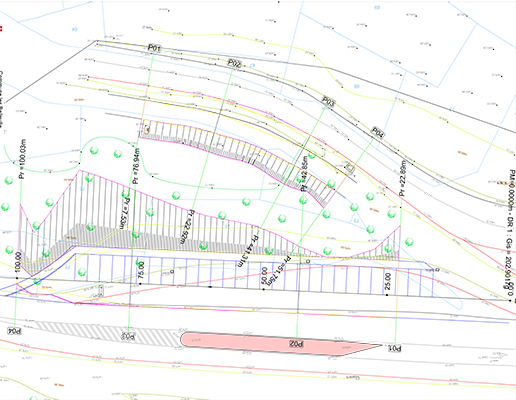Click the Pr =7.53m dimension text
Image resolution: width=516 pixels, height=400 pixels.
(x=125, y=214)
